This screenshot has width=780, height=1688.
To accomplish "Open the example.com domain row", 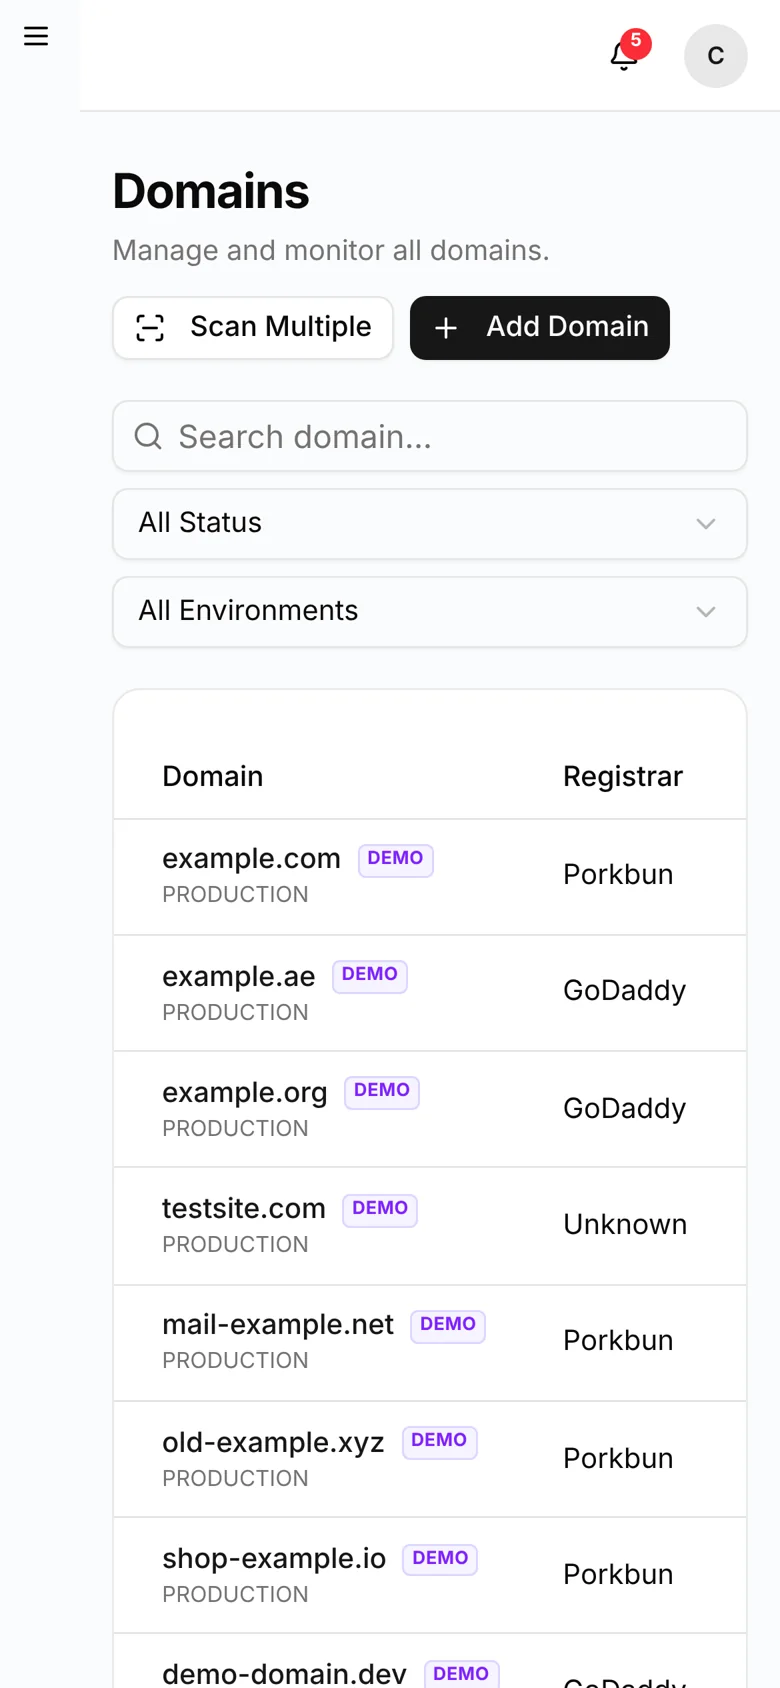I will tap(430, 877).
